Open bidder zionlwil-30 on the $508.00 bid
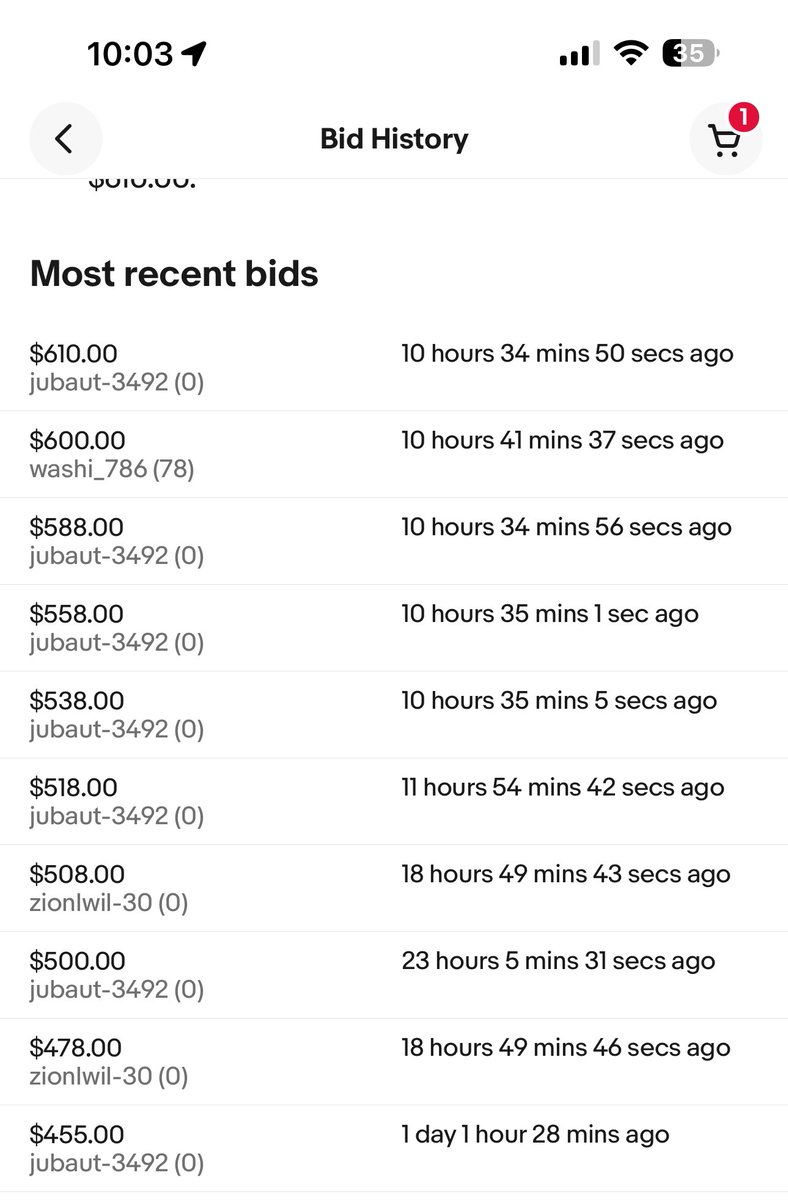Image resolution: width=788 pixels, height=1200 pixels. tap(109, 903)
